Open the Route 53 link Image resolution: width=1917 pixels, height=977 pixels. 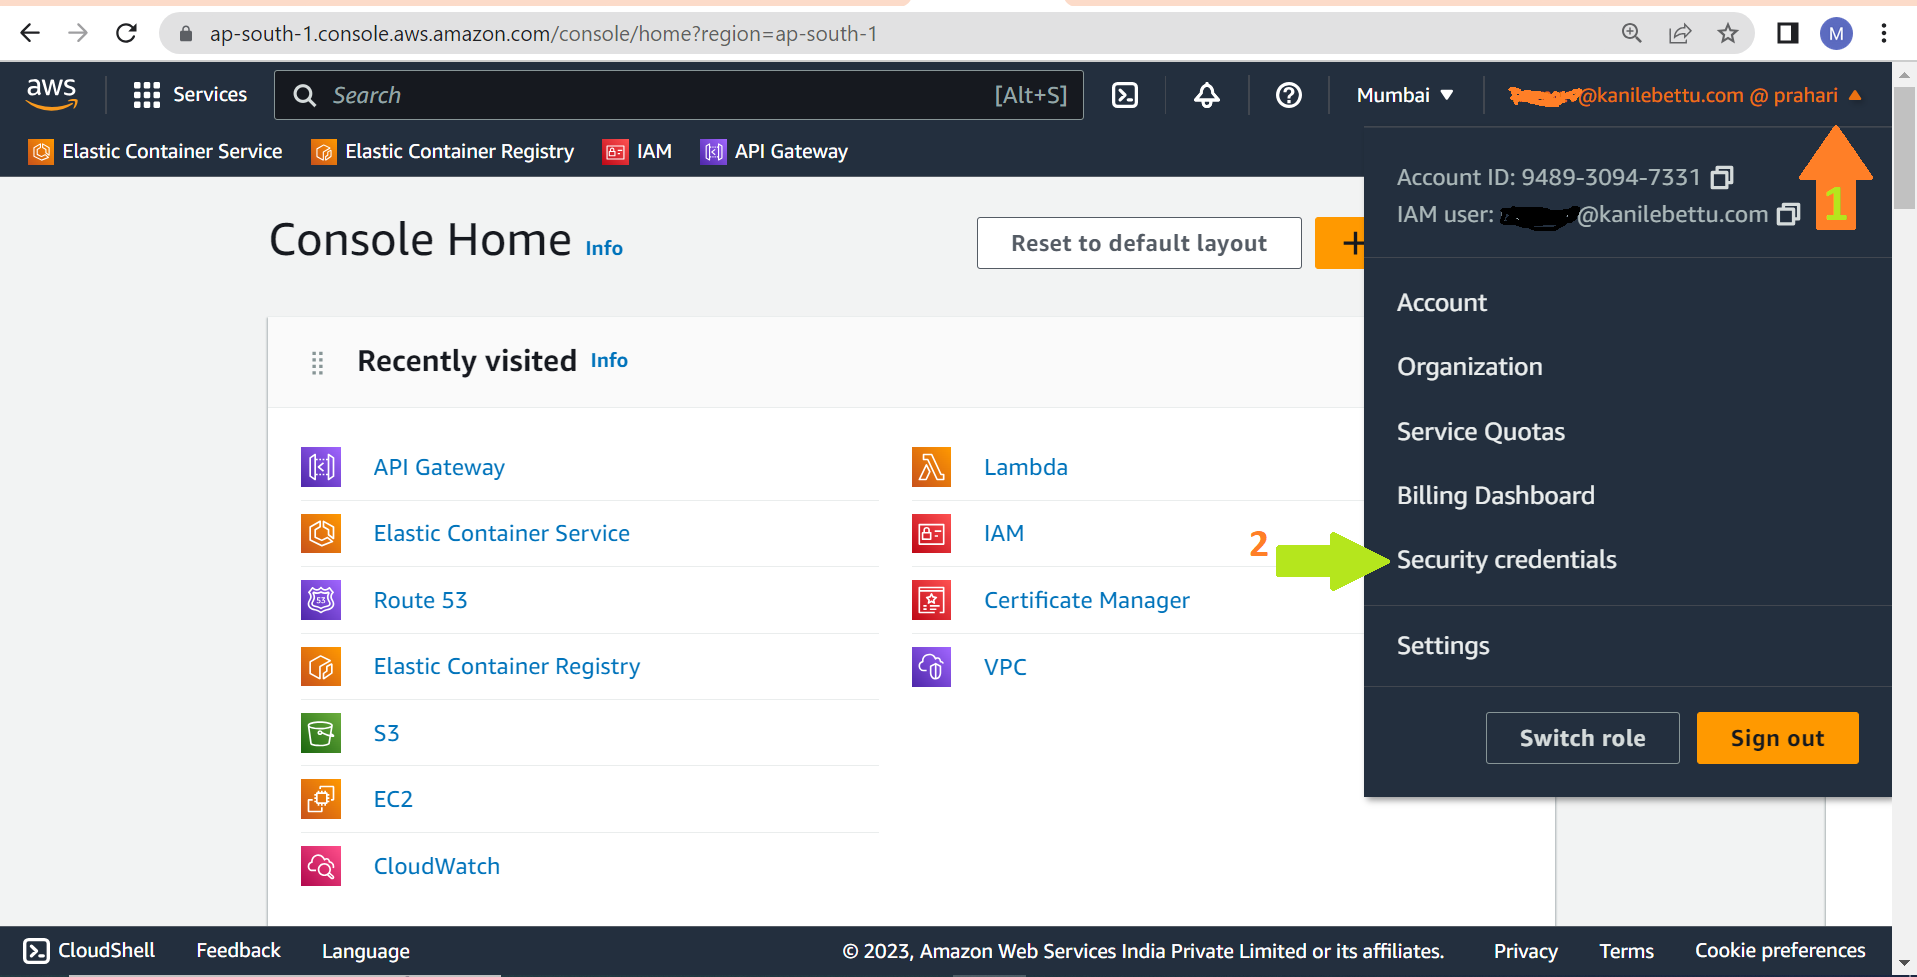point(420,600)
